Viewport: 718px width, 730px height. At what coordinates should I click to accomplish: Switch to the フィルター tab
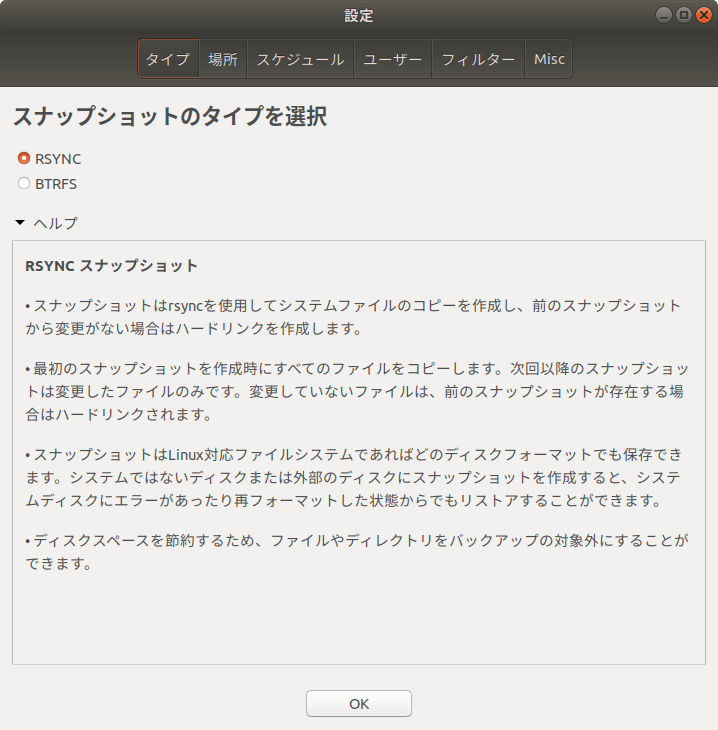click(x=478, y=59)
